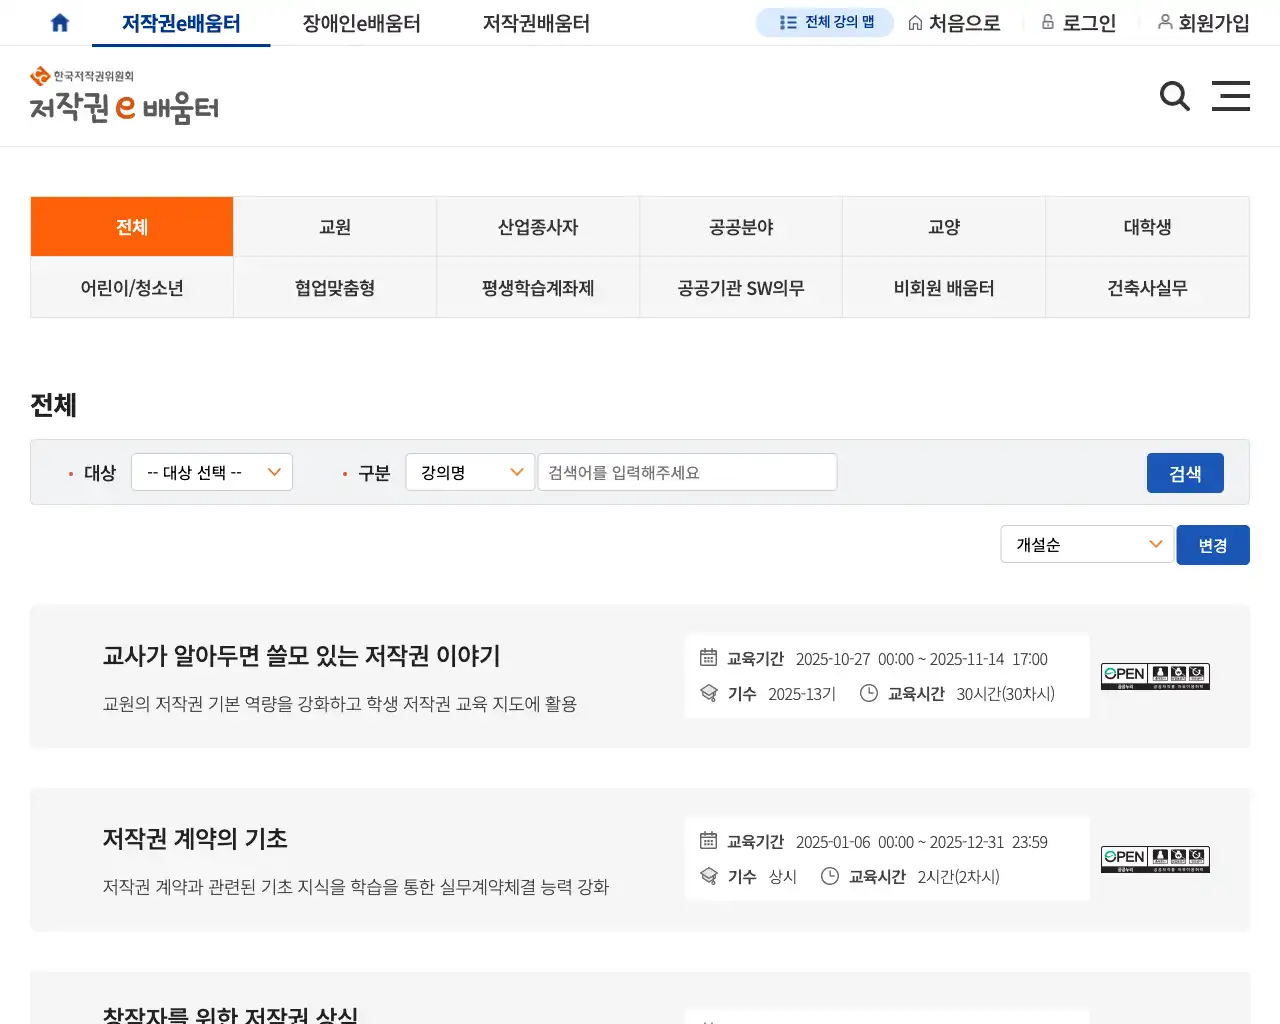Select the 교원 category filter

tap(334, 226)
